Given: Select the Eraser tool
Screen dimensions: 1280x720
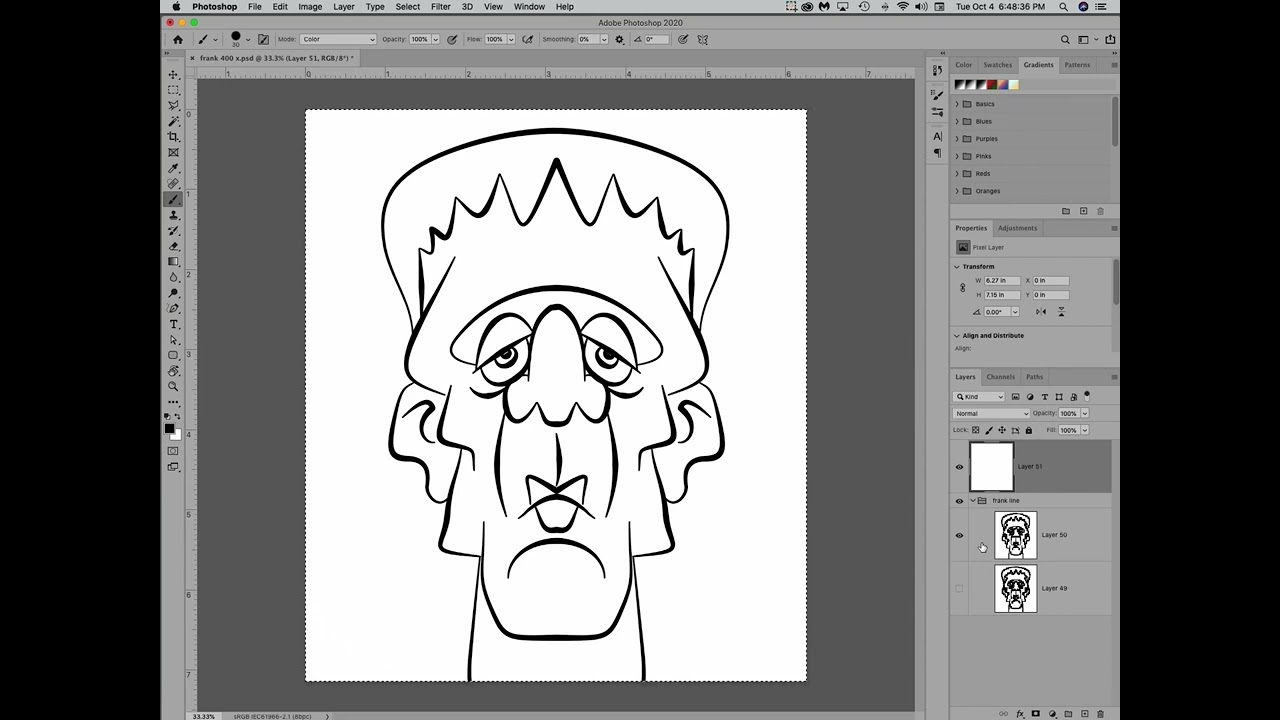Looking at the screenshot, I should pos(173,246).
